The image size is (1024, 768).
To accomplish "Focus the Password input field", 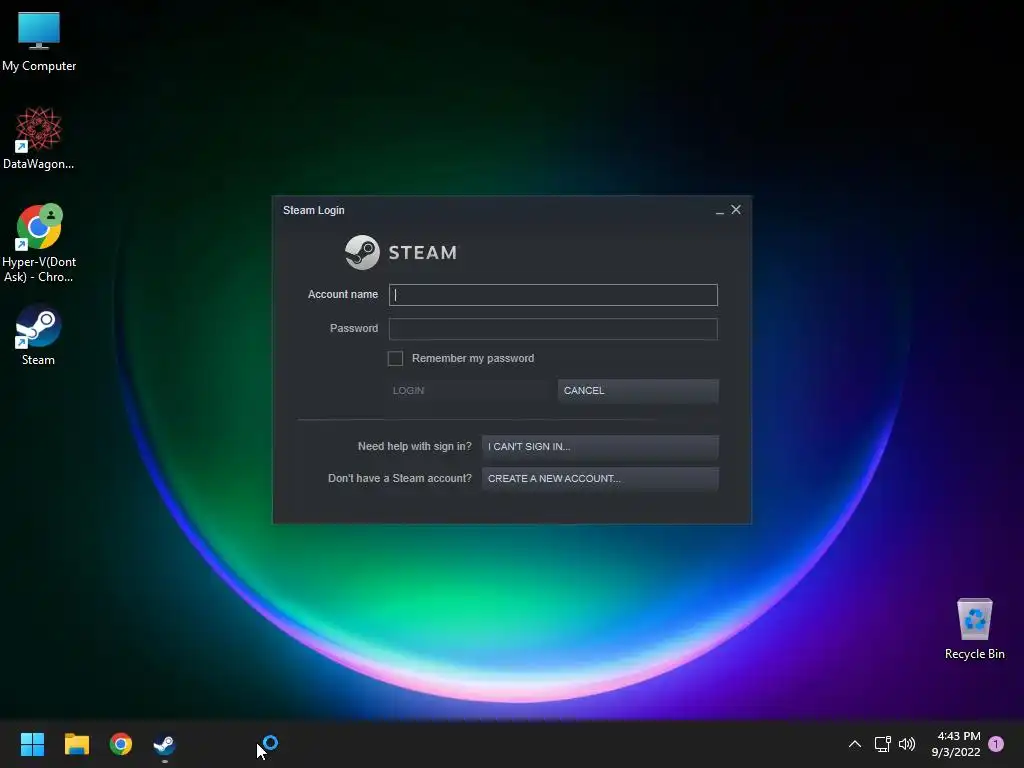I will tap(553, 328).
